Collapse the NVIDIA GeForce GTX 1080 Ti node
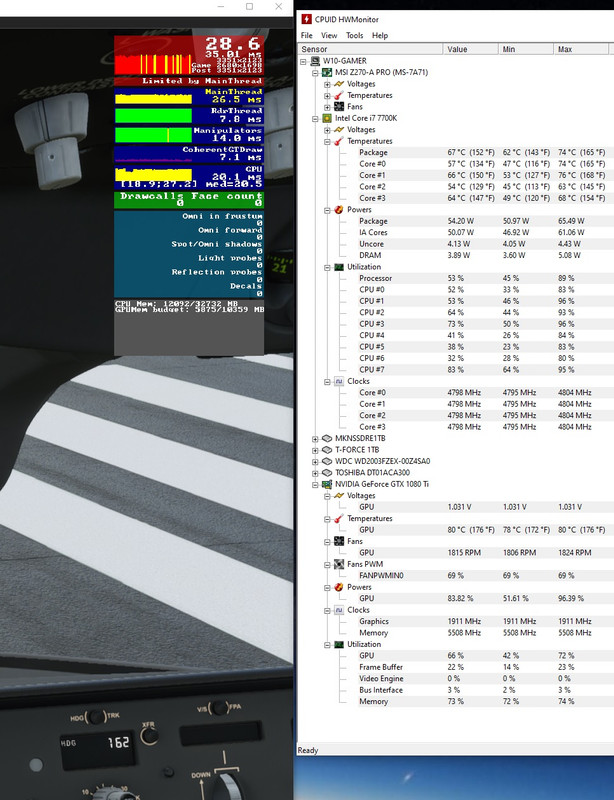 pyautogui.click(x=315, y=484)
